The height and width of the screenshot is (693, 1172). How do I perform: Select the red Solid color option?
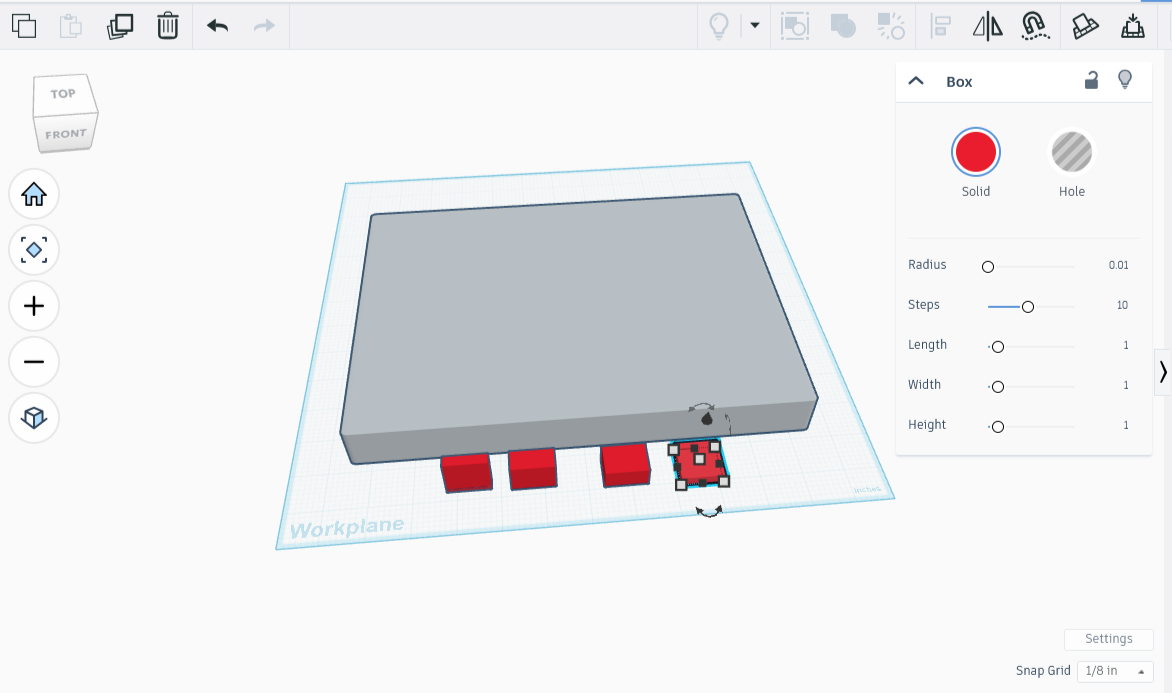pos(975,152)
